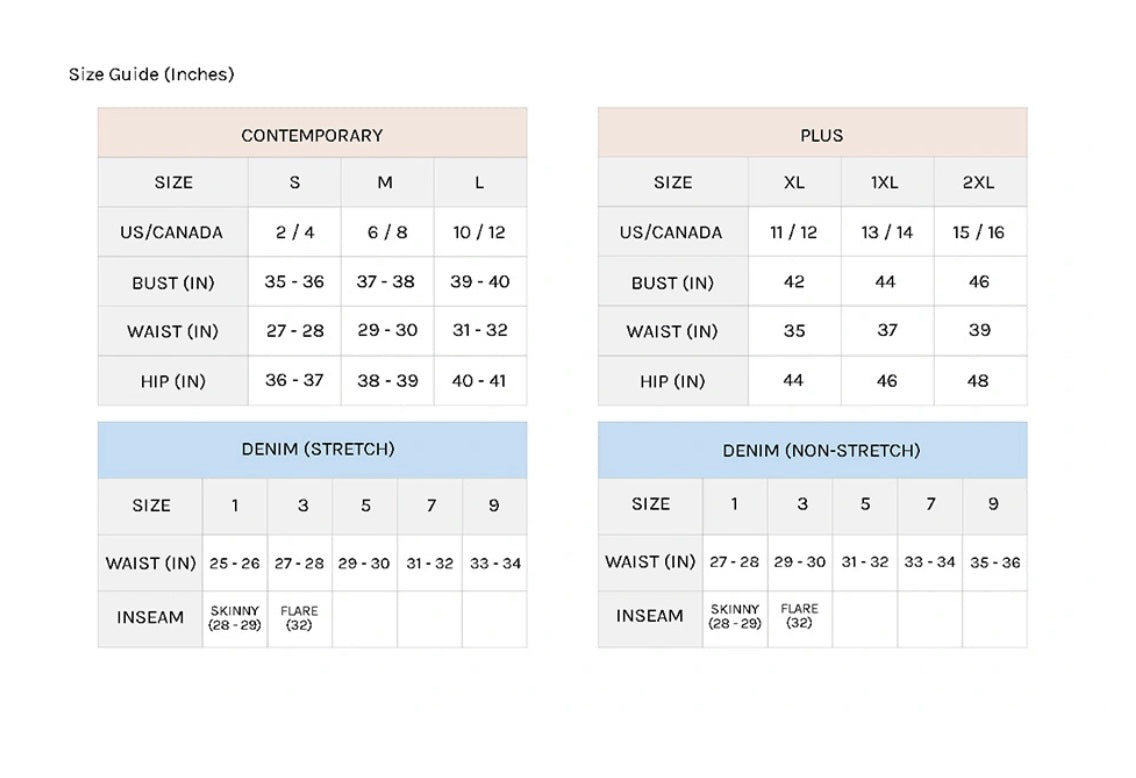
Task: Select the PLUS table header
Action: tap(821, 135)
